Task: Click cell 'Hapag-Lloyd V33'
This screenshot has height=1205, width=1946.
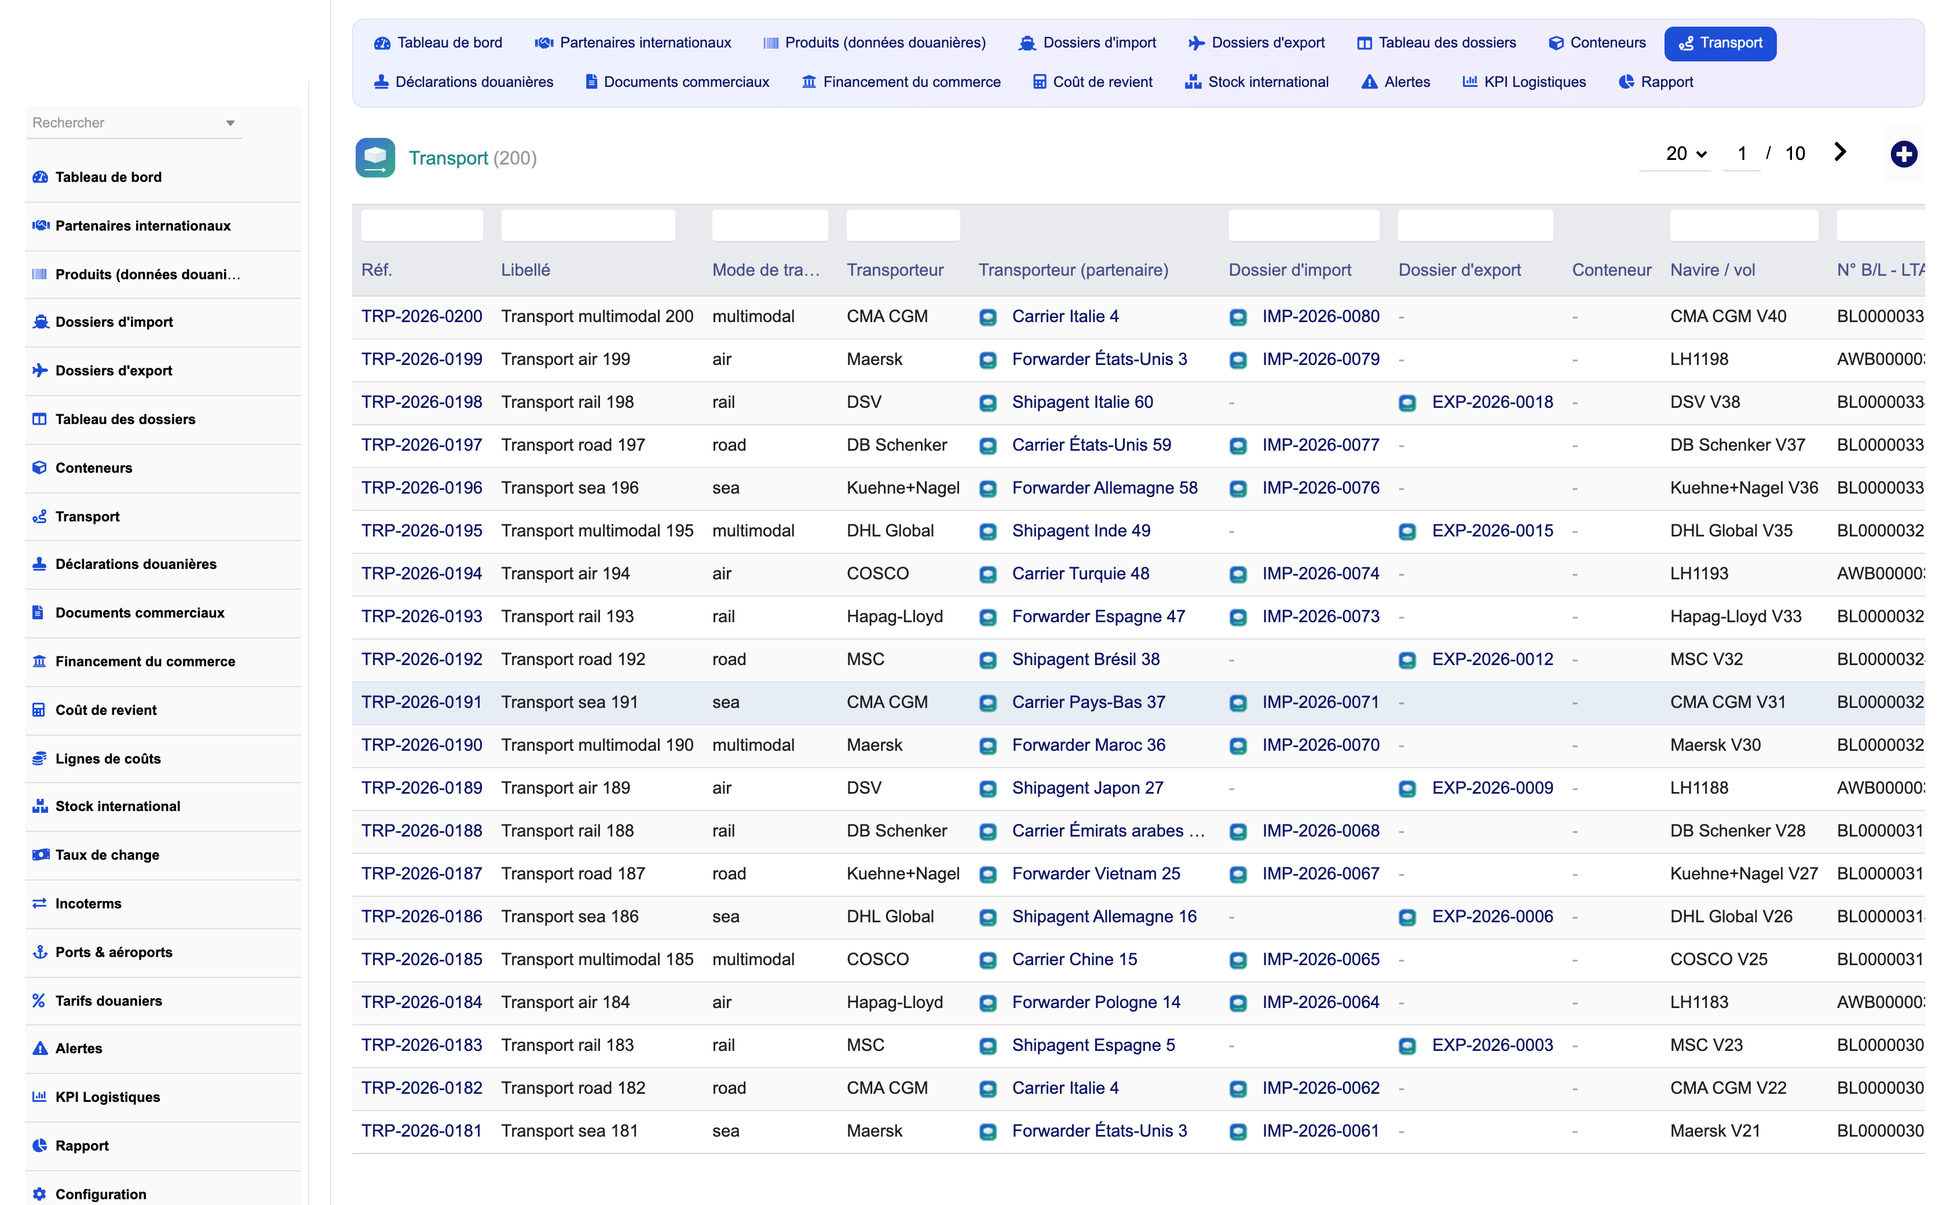Action: [1736, 616]
